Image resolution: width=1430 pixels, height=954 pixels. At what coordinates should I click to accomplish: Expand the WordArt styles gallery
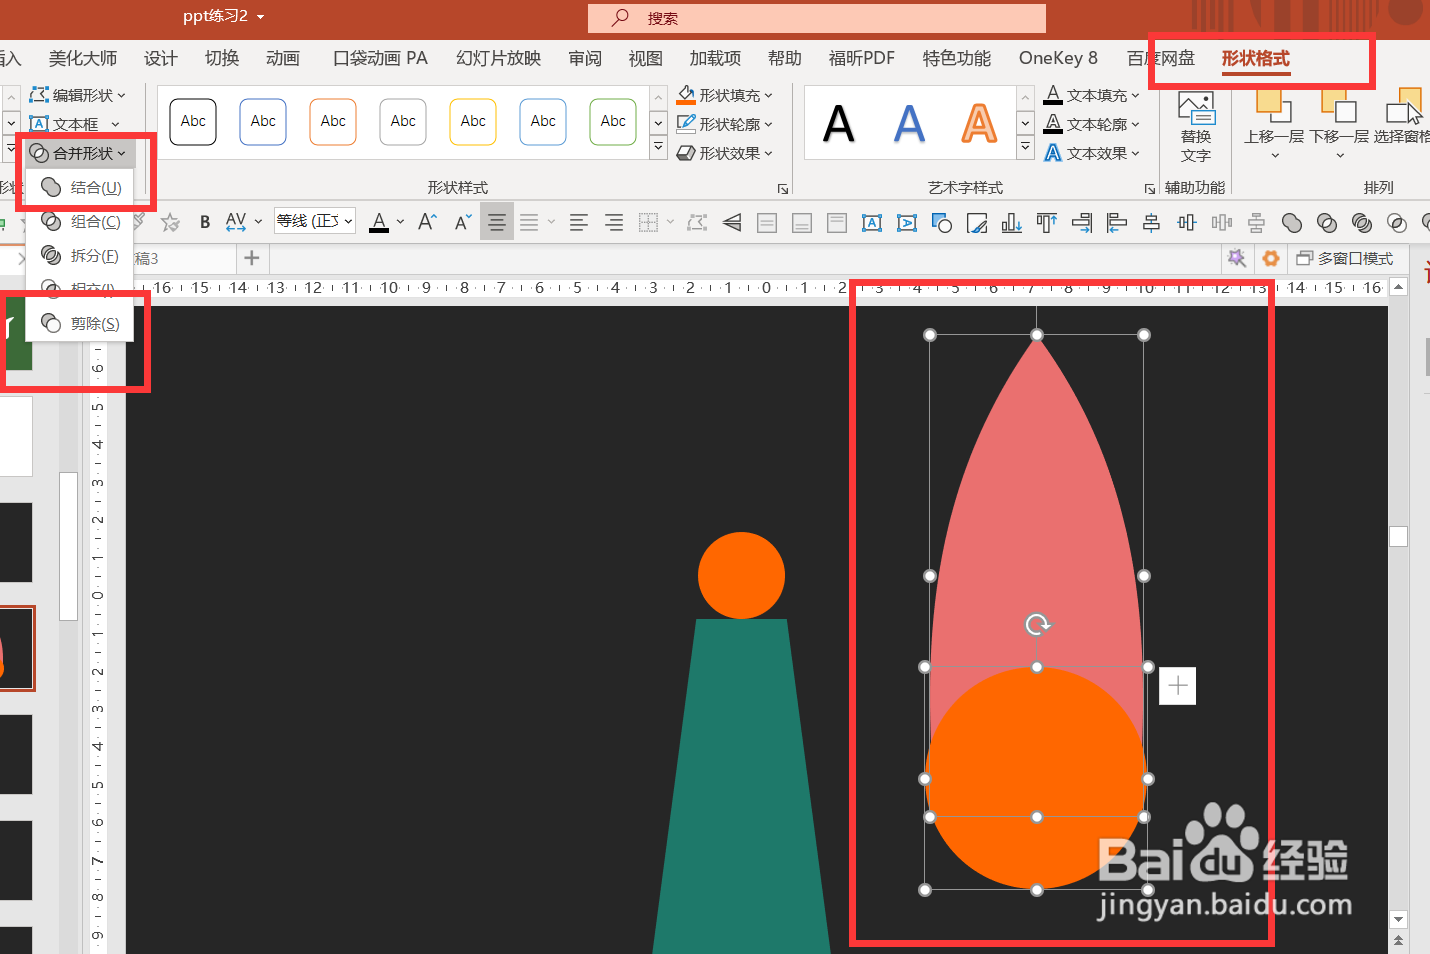[1025, 147]
